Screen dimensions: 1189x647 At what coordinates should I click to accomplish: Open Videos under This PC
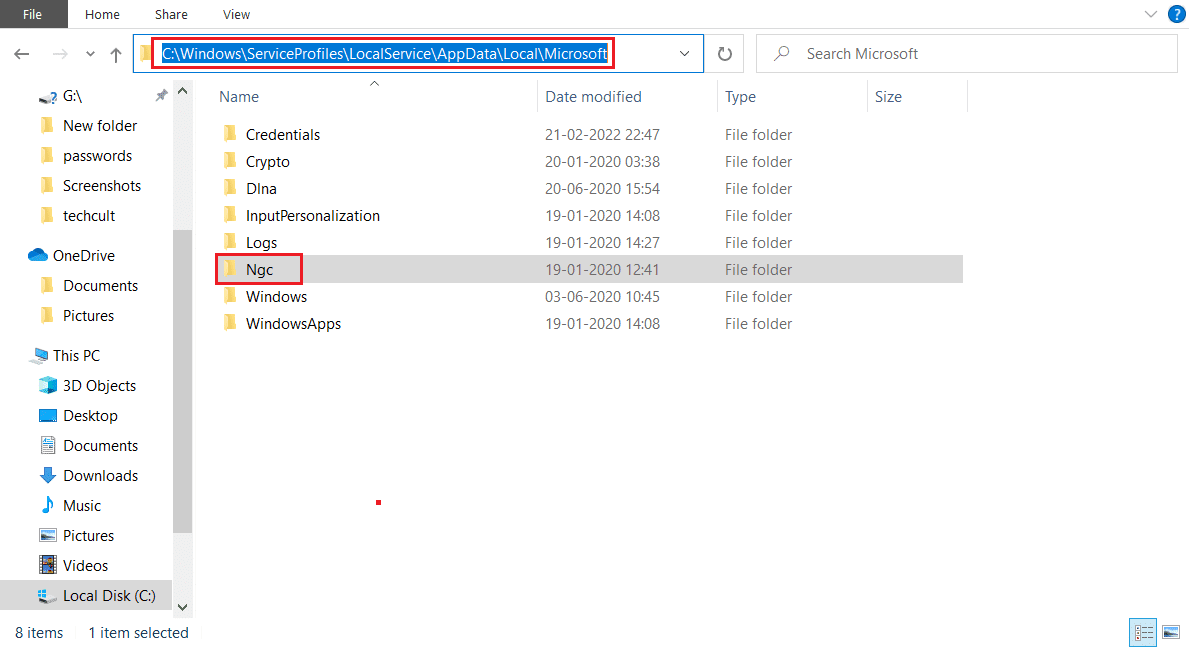click(85, 566)
